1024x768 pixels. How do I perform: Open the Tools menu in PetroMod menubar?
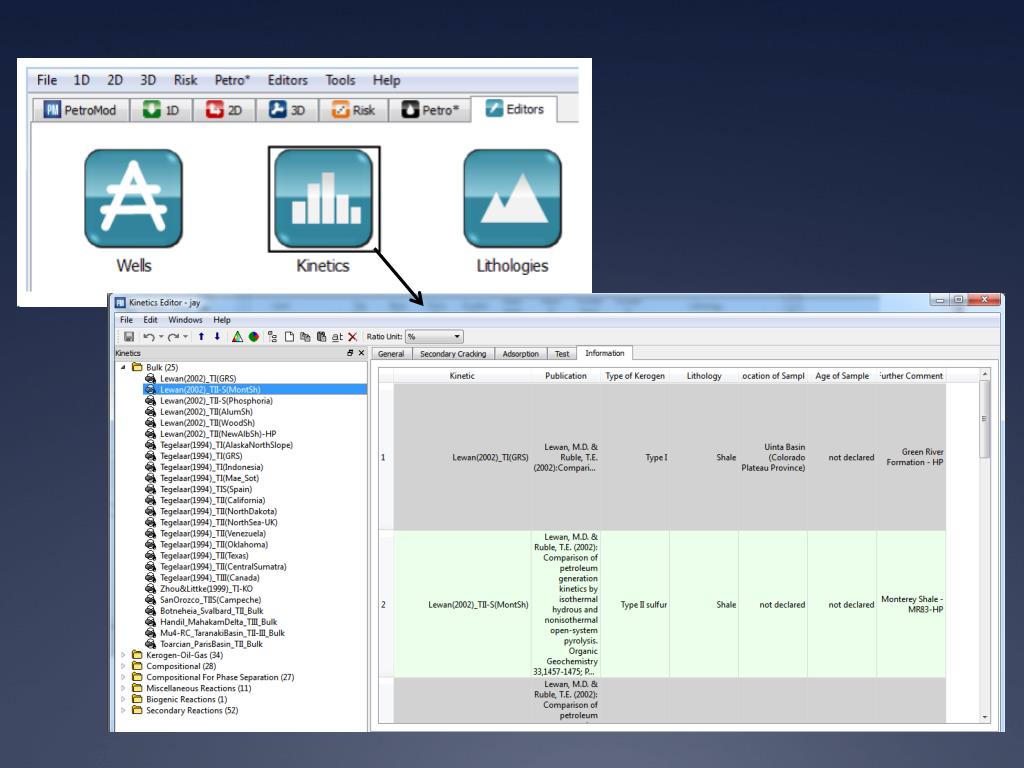340,80
